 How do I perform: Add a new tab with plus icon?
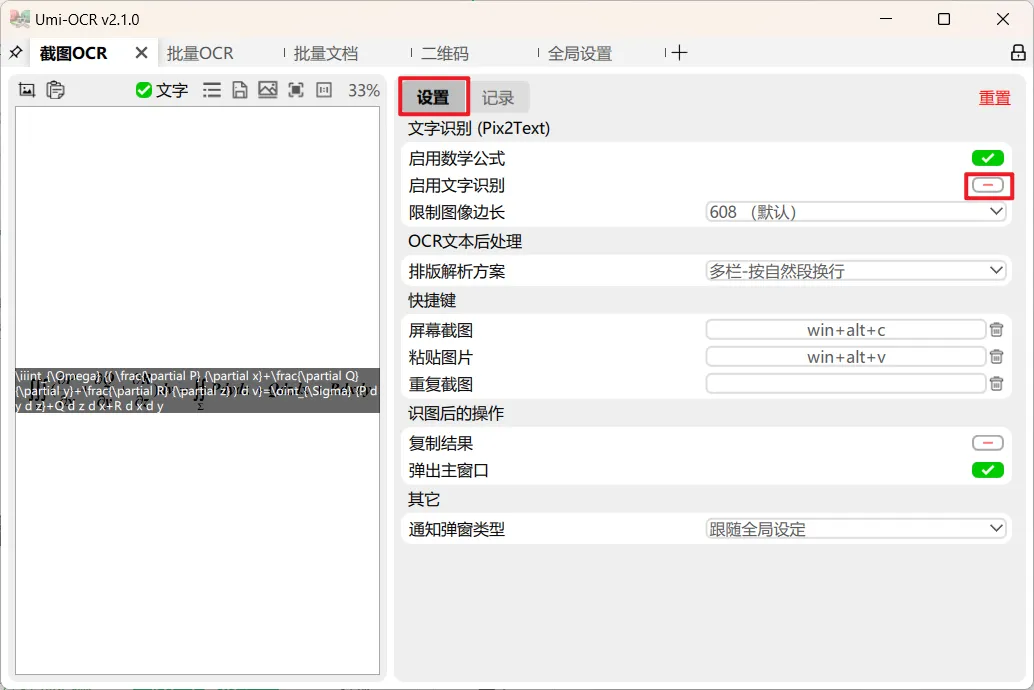click(679, 53)
